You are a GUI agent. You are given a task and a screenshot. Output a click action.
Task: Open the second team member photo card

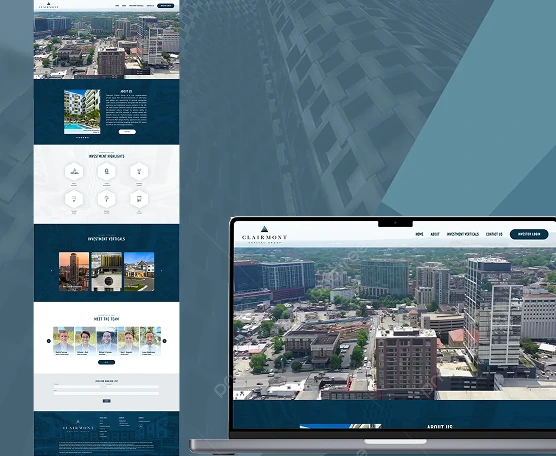85,341
